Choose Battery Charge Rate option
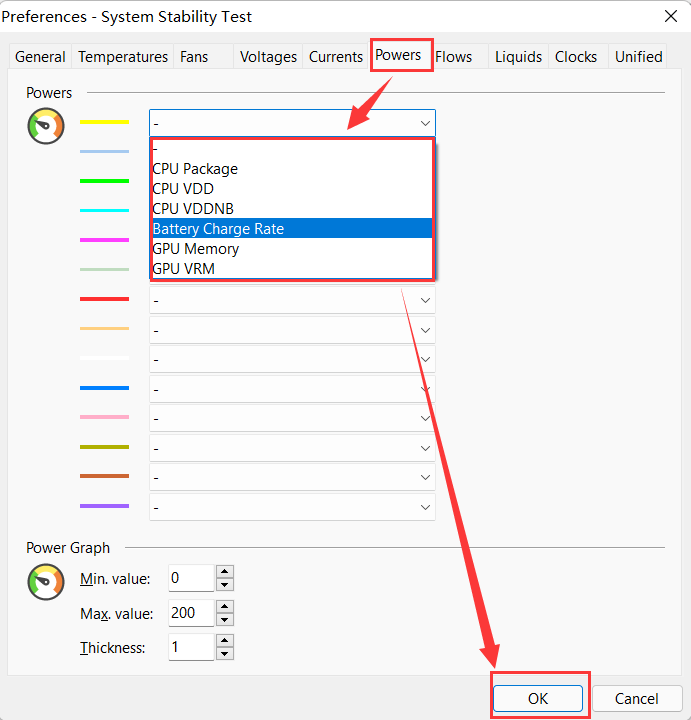691x720 pixels. pos(218,229)
